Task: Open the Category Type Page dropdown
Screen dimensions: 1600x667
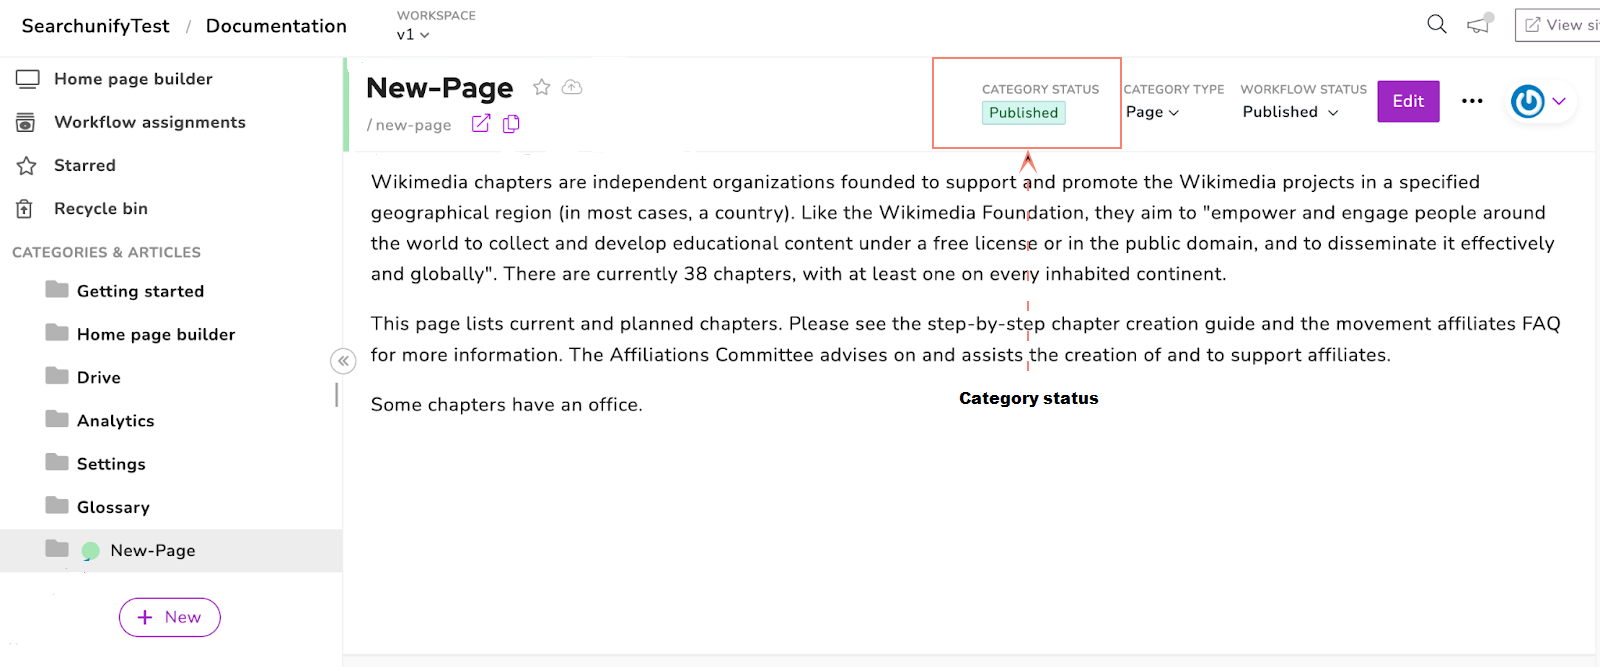Action: [1153, 112]
